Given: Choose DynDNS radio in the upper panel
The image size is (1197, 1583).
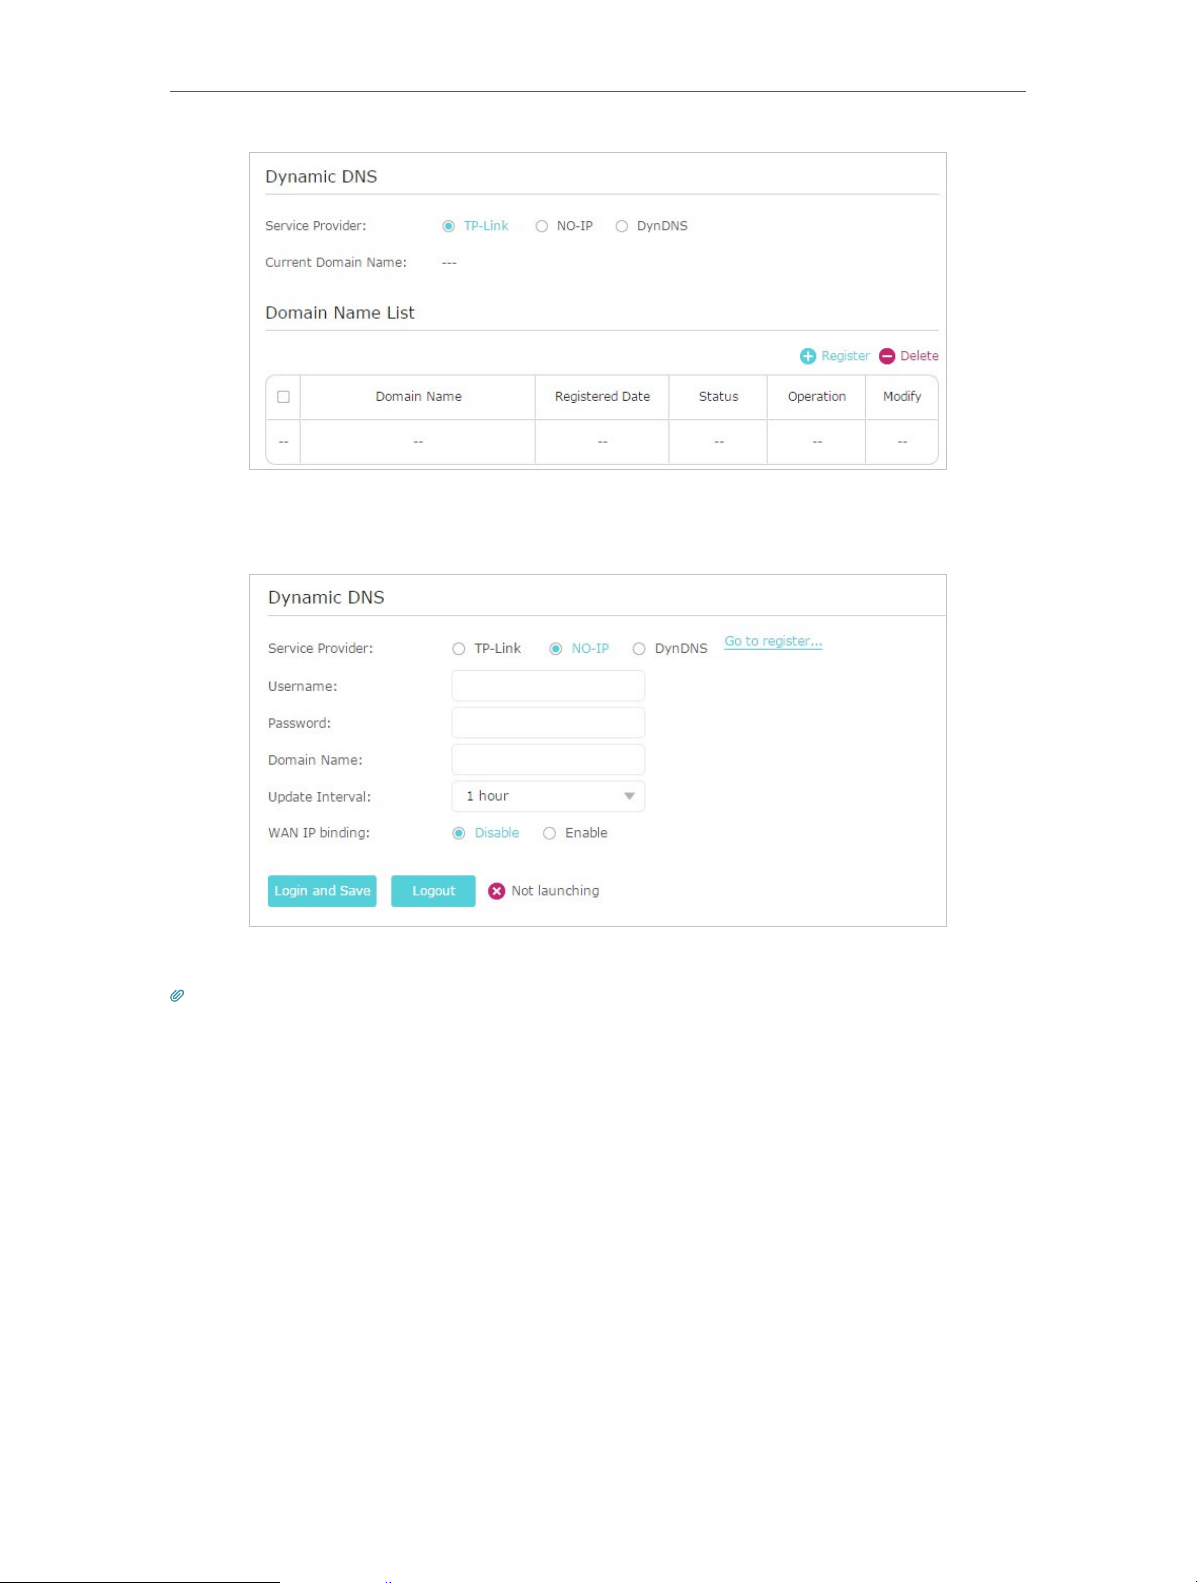Looking at the screenshot, I should [x=622, y=226].
